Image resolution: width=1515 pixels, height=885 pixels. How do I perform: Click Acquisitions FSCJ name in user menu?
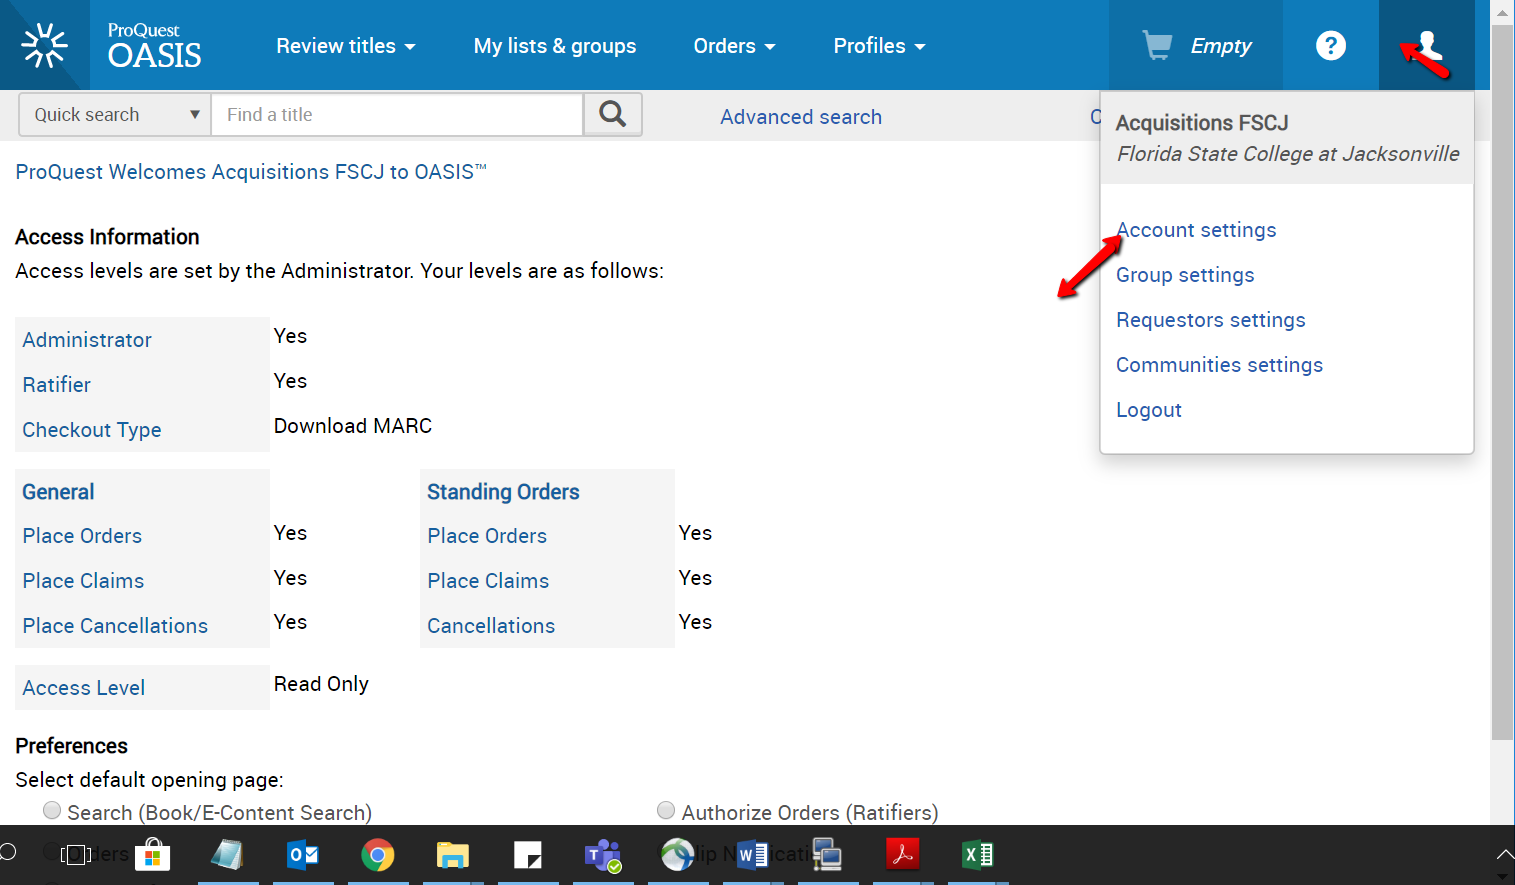pos(1202,123)
